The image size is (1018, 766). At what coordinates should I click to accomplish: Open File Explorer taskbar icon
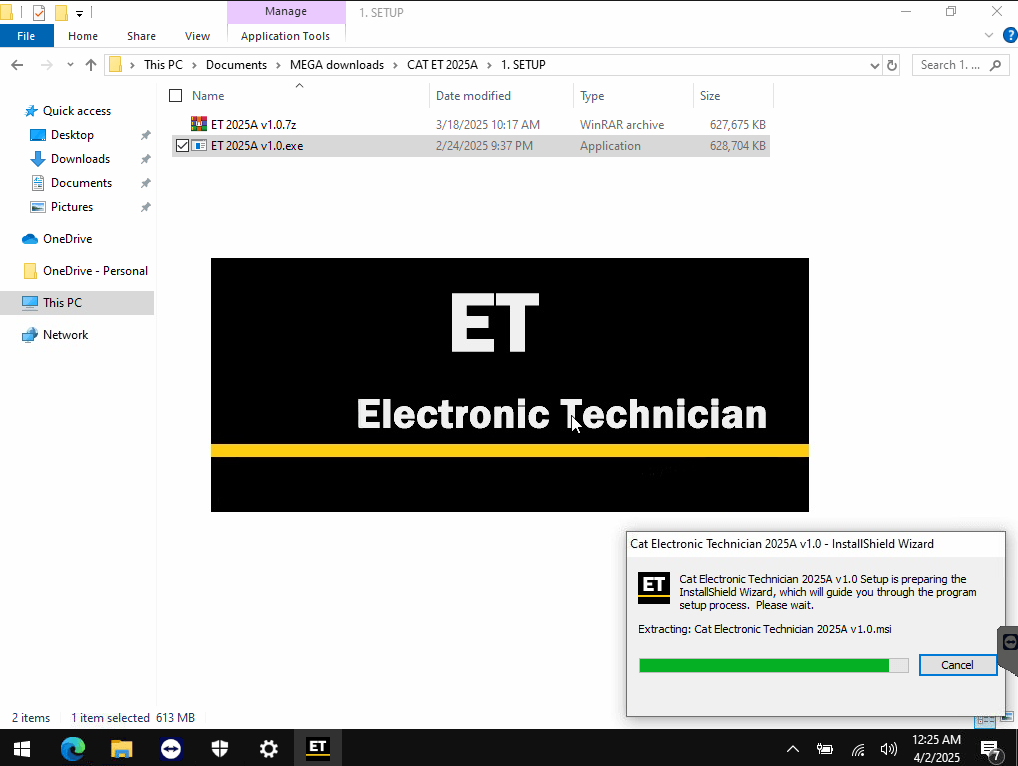point(121,748)
